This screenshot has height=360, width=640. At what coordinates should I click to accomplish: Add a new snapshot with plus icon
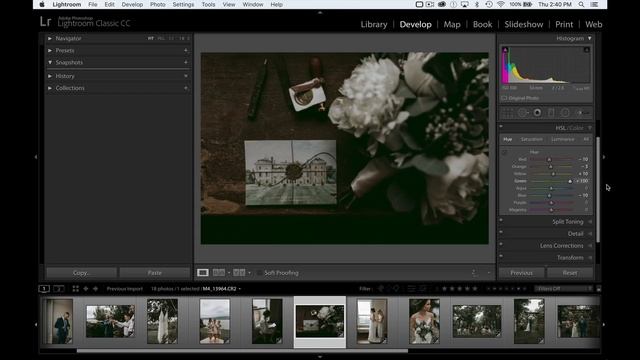pos(186,62)
